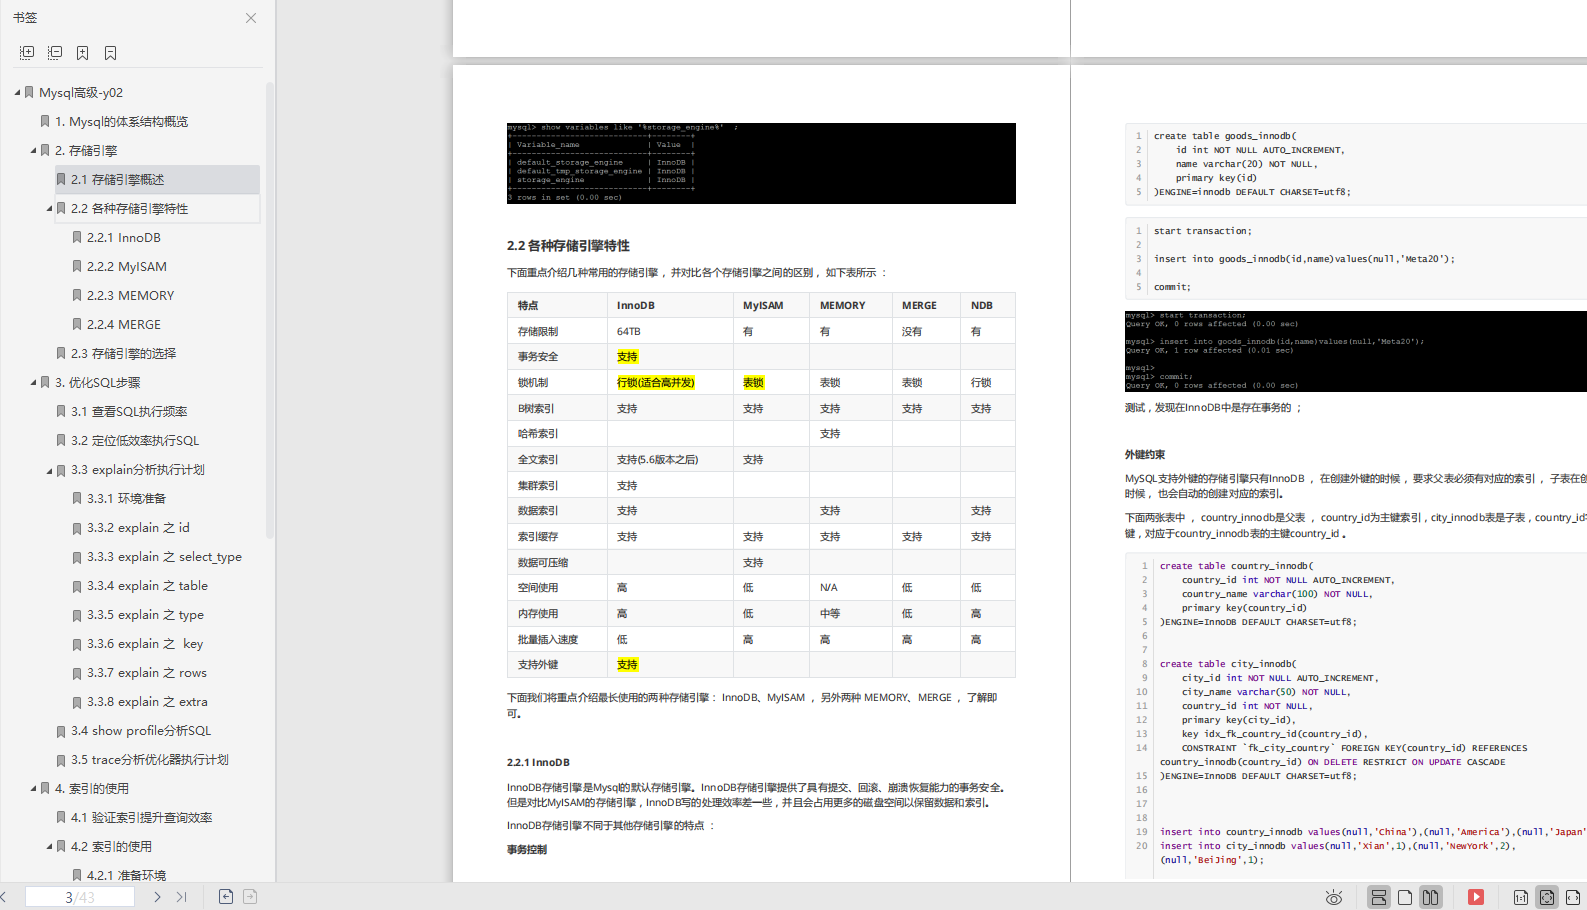Collapse the 4. 索引的使用 node

click(x=34, y=788)
